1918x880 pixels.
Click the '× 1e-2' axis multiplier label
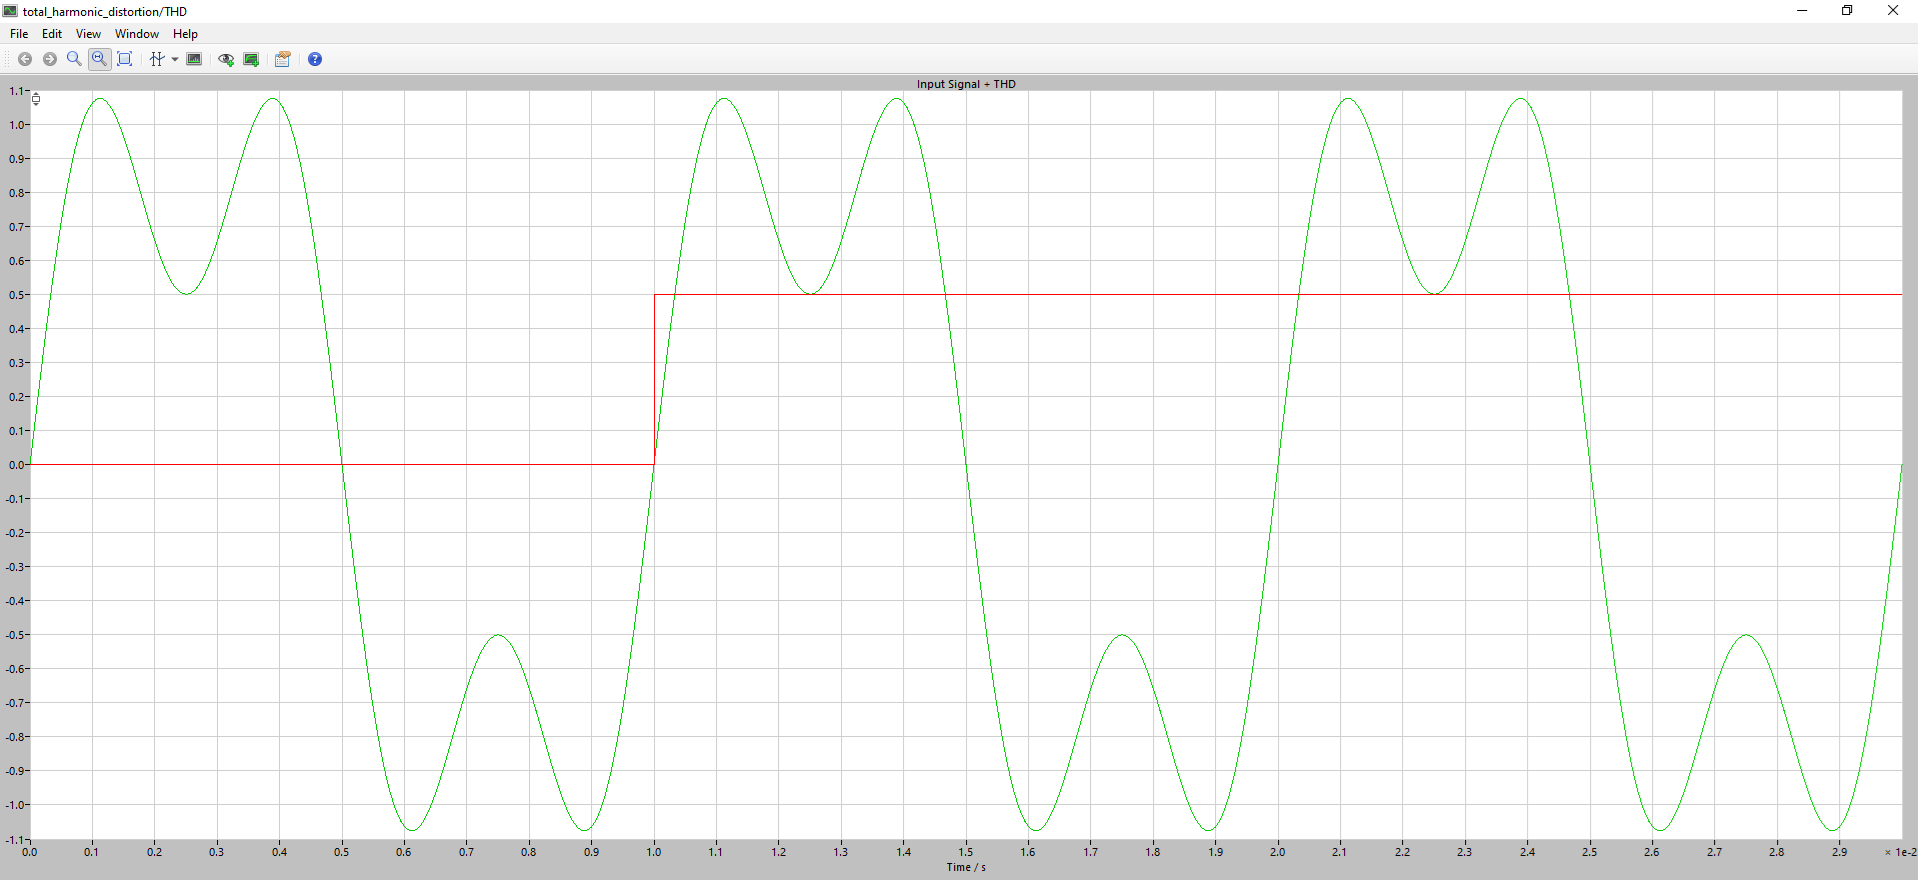[x=1900, y=852]
